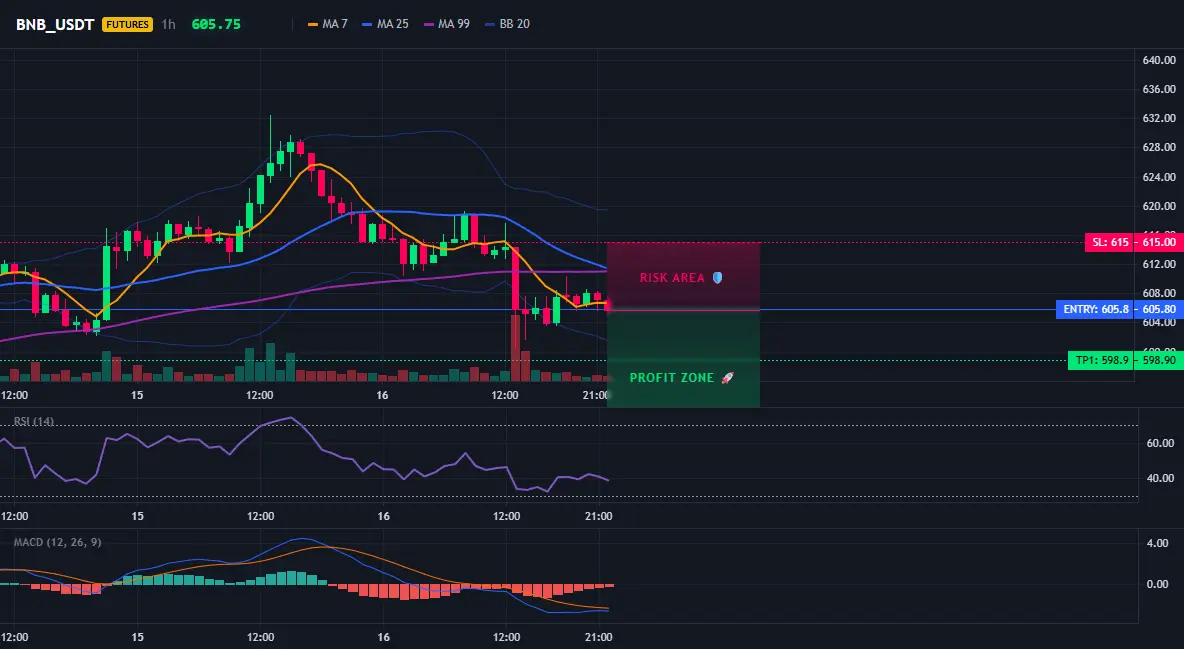This screenshot has width=1184, height=649.
Task: Click the 40.00 RSI scale value
Action: coord(1160,477)
